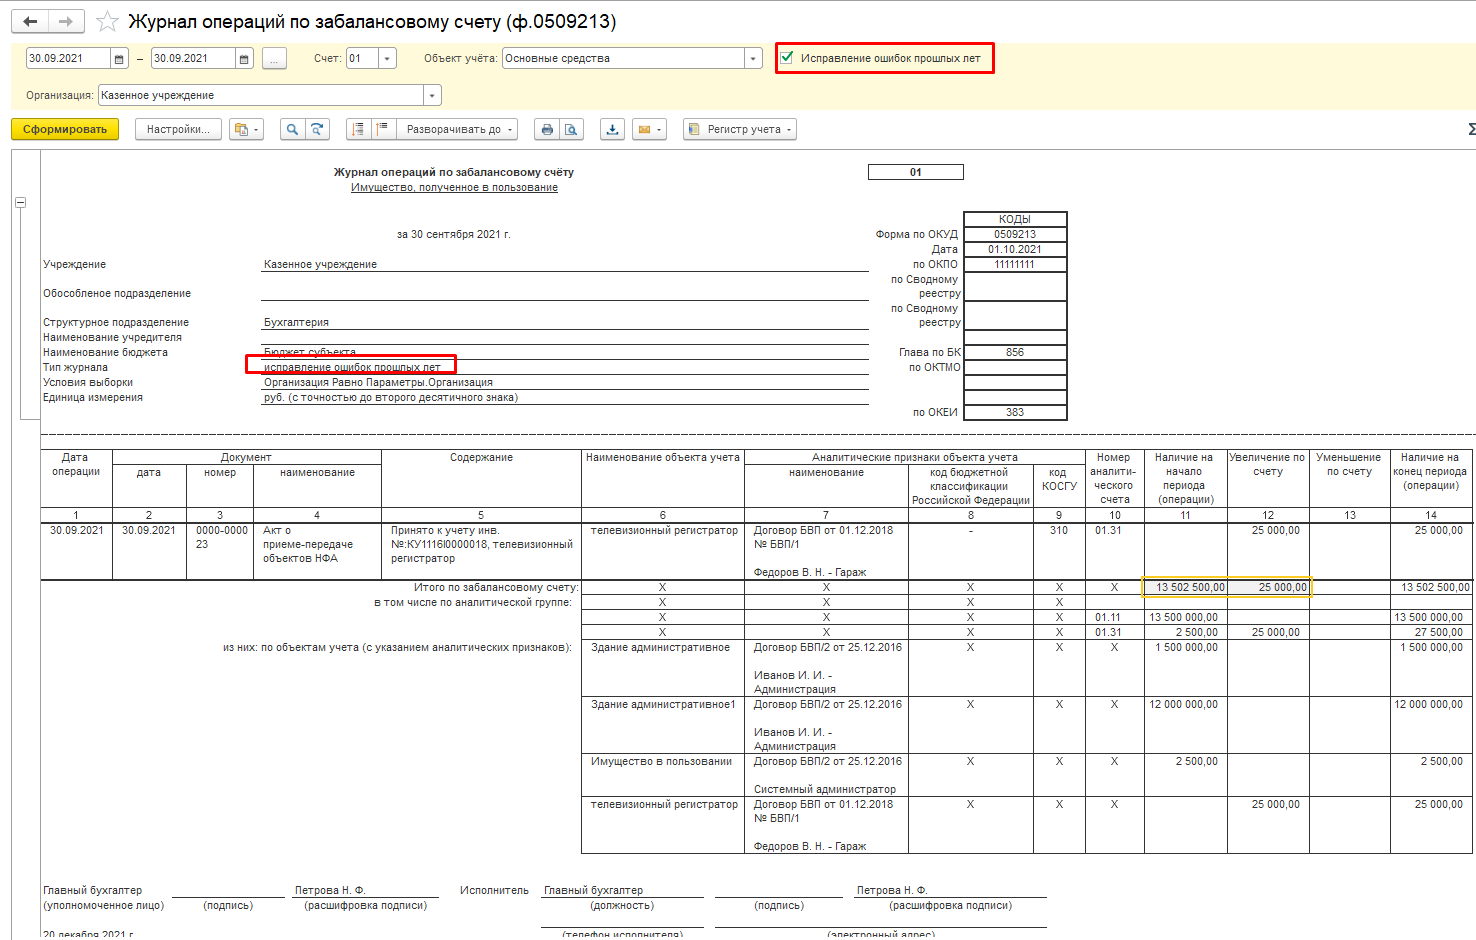
Task: Print the report with printer icon
Action: (x=547, y=129)
